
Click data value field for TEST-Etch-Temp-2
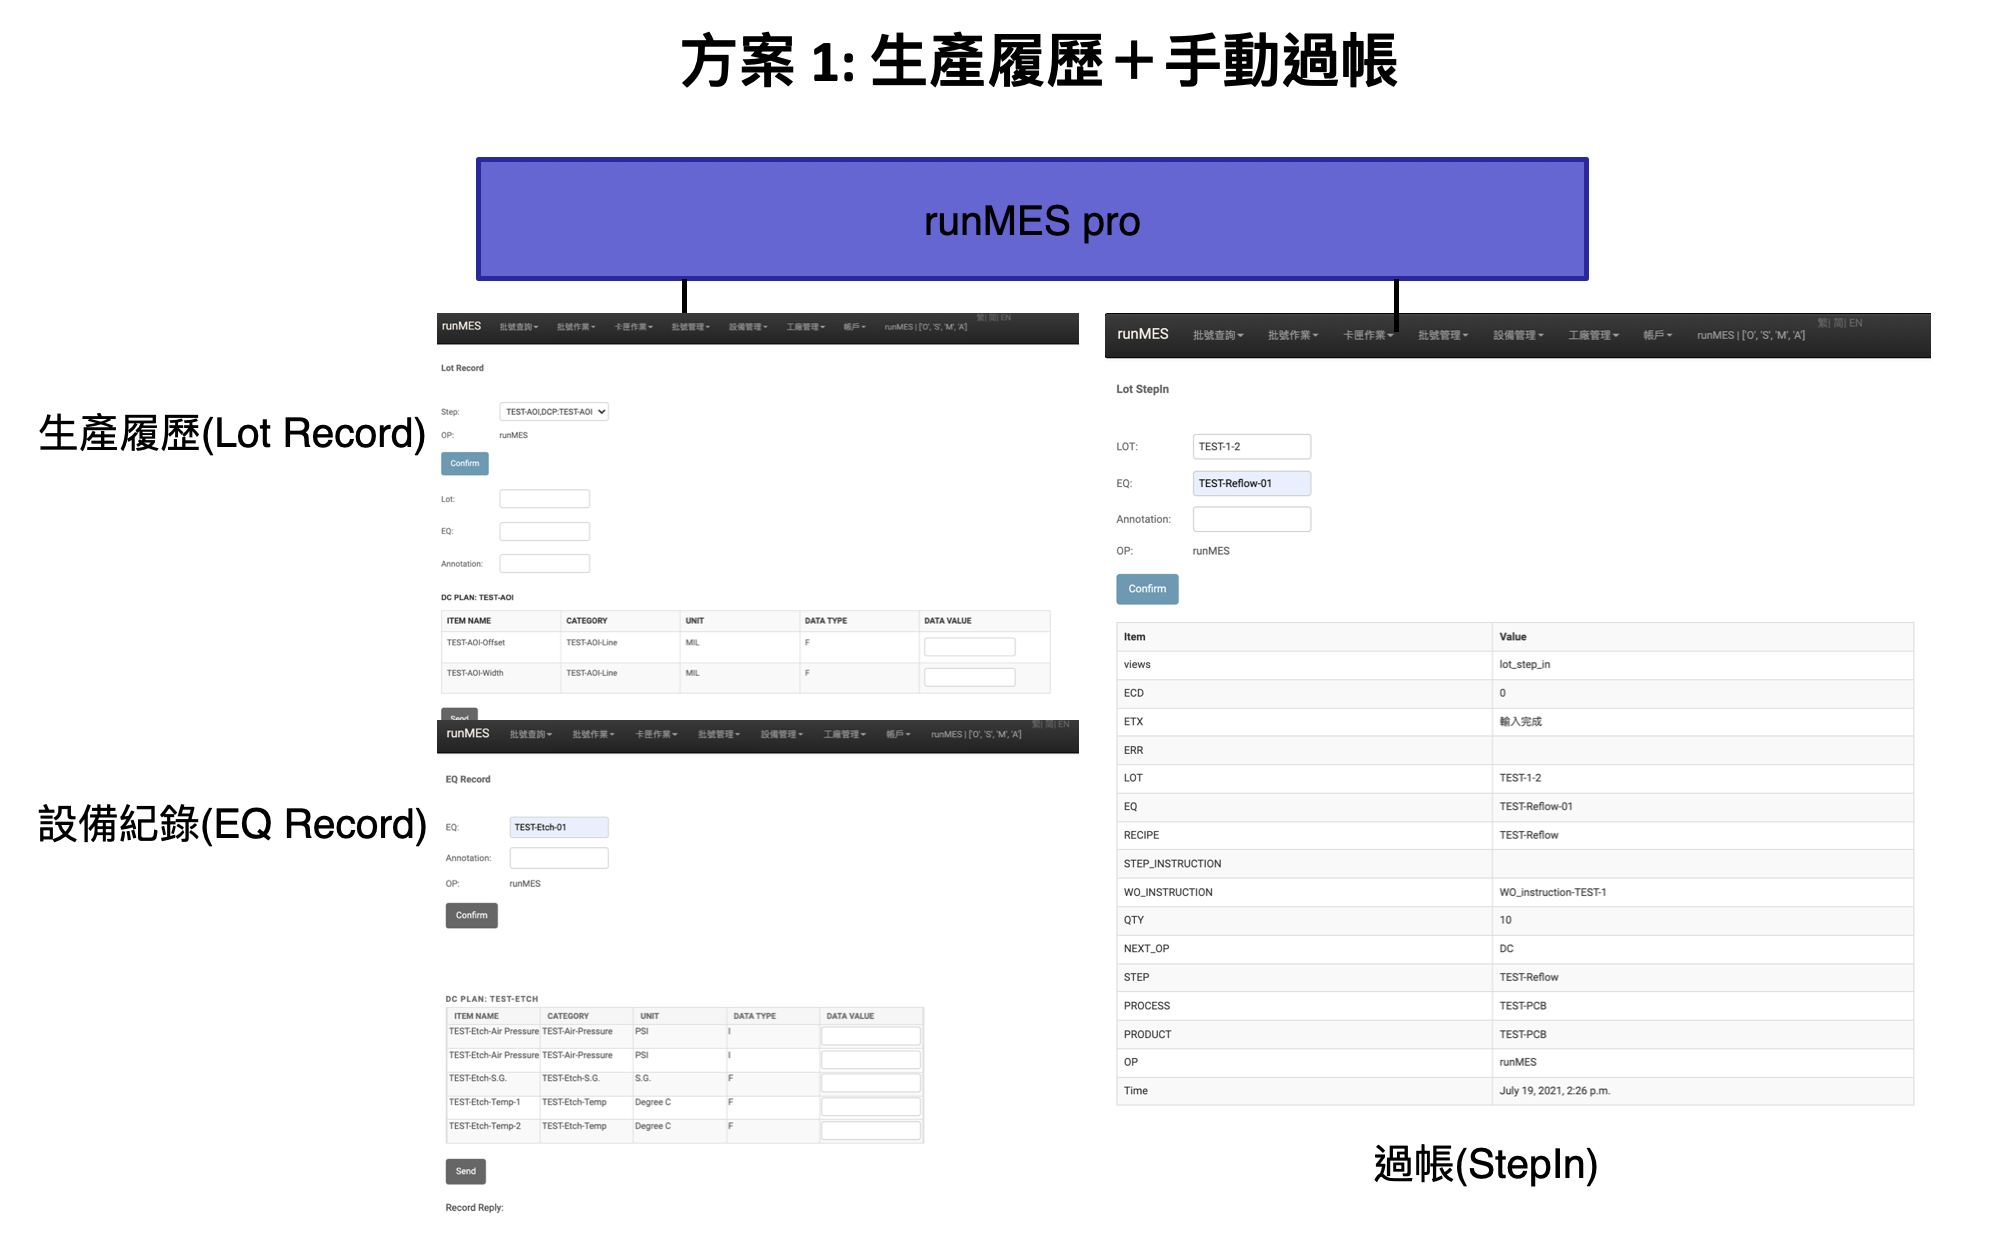870,1131
